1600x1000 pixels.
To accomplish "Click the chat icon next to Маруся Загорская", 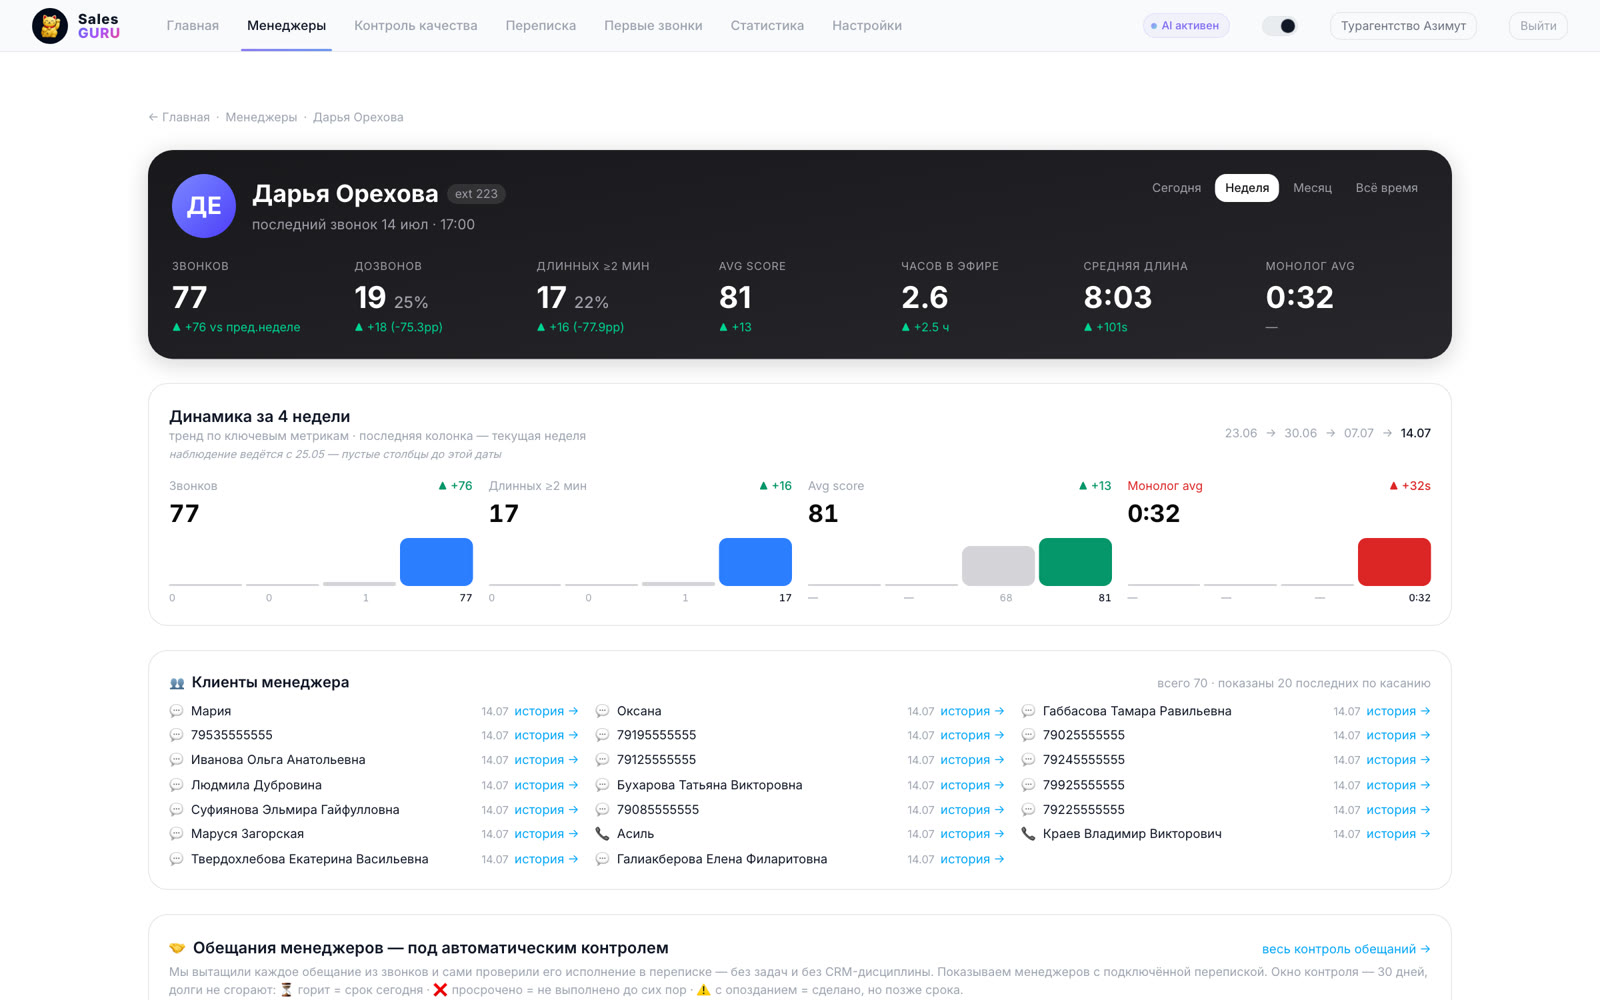I will tap(177, 834).
